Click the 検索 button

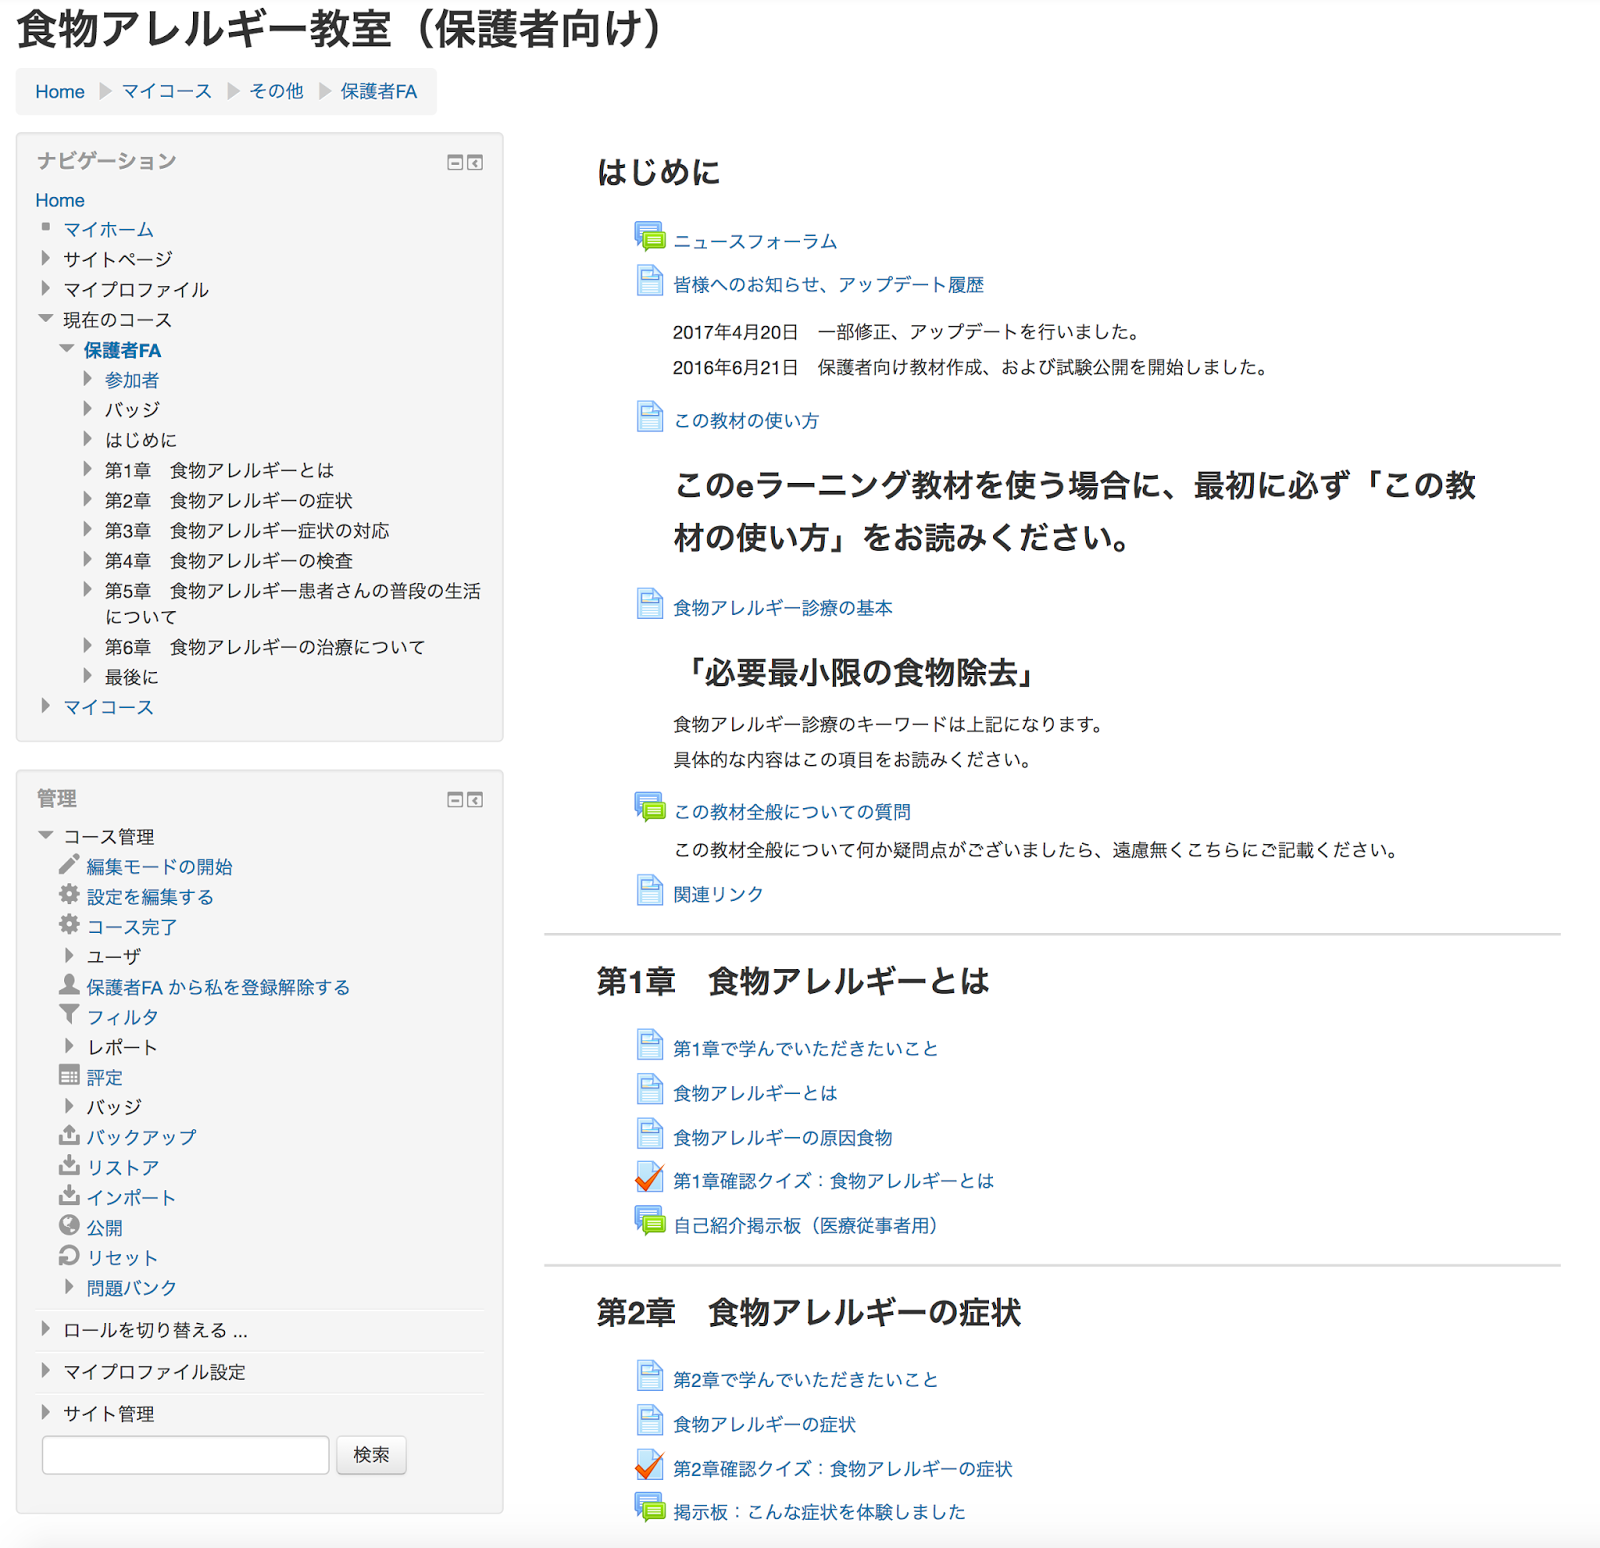pyautogui.click(x=371, y=1455)
